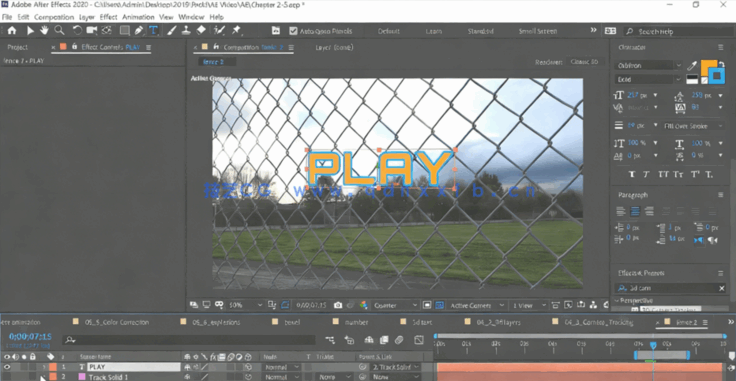Go to the Home screen icon
Viewport: 736px width, 381px height.
[12, 30]
